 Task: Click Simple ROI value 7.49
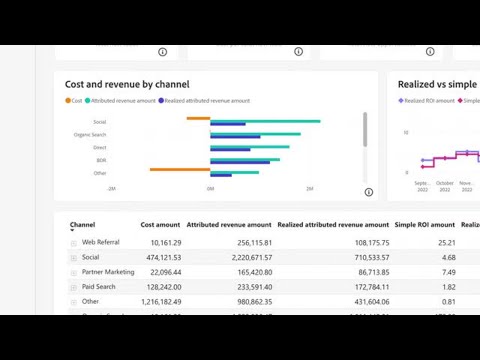tap(449, 272)
